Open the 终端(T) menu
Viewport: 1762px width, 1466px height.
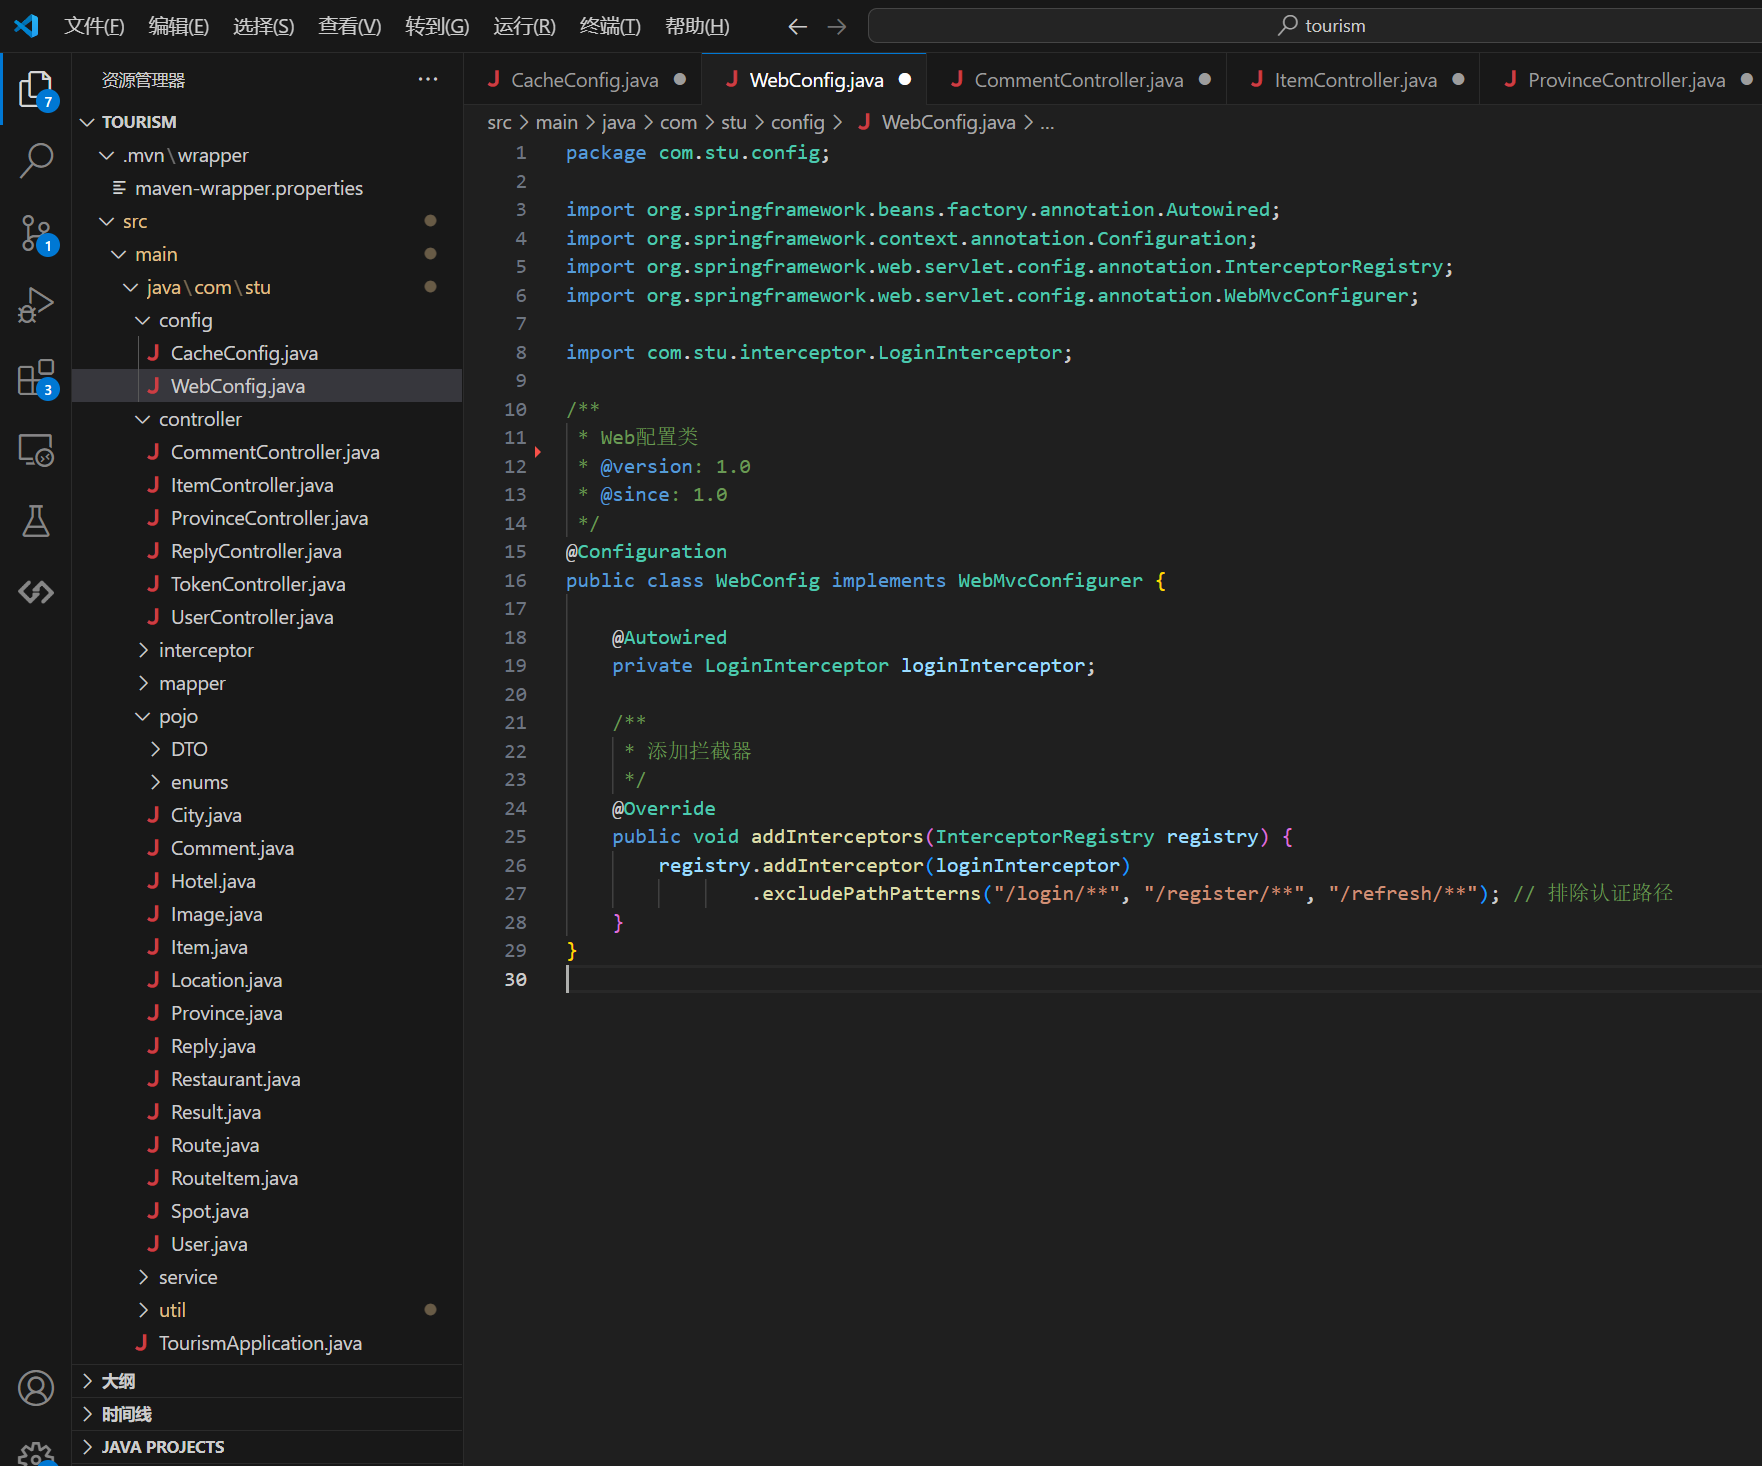click(610, 27)
